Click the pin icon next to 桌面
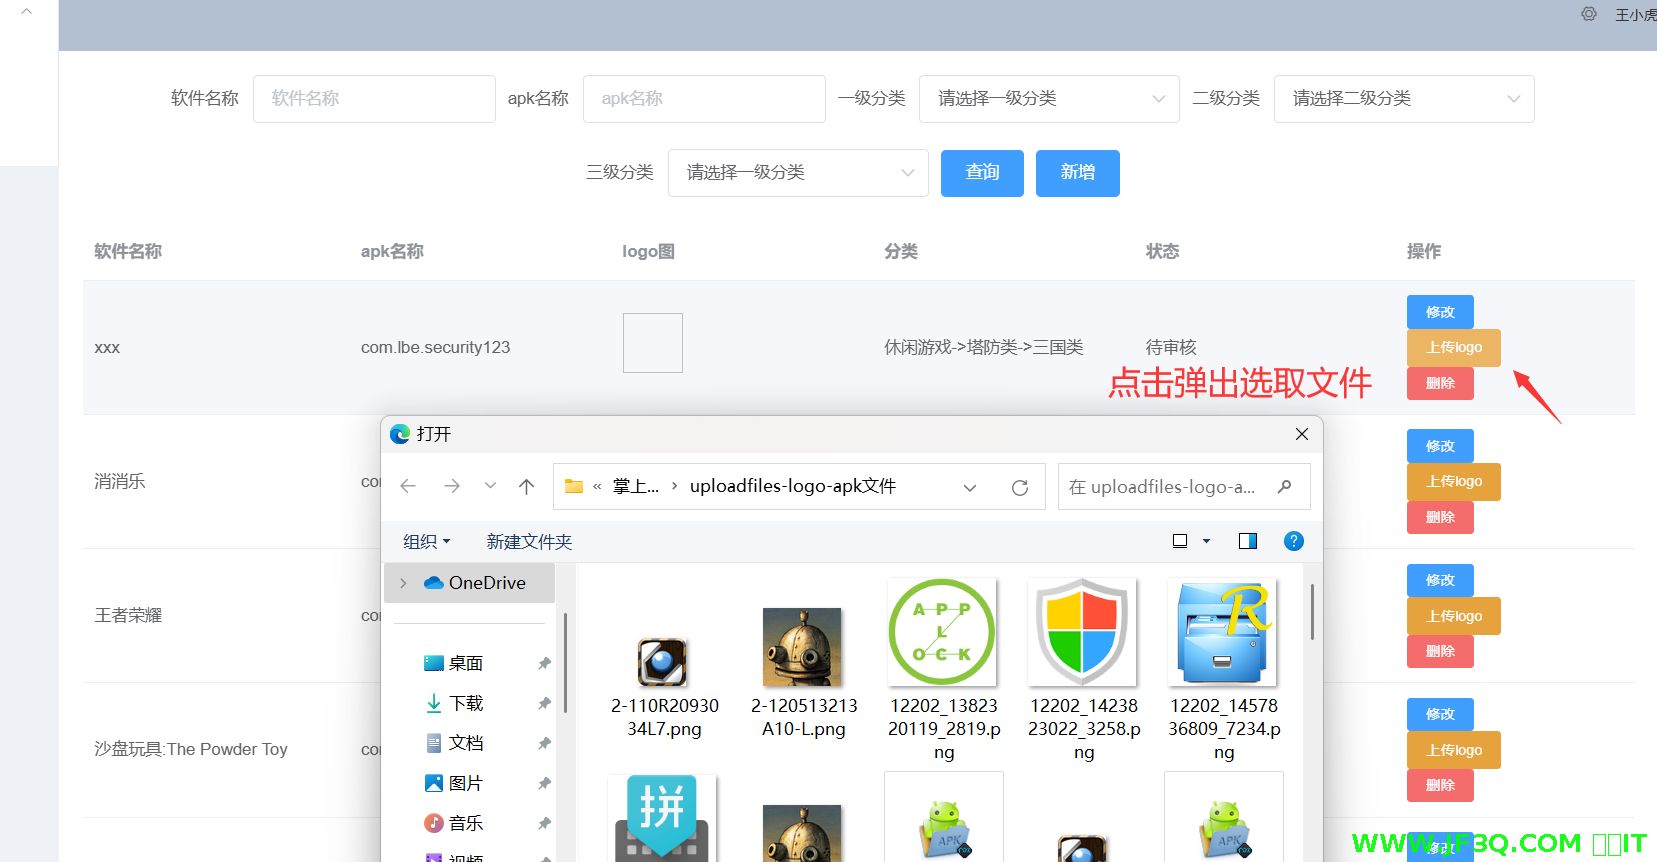Image resolution: width=1657 pixels, height=862 pixels. [544, 663]
